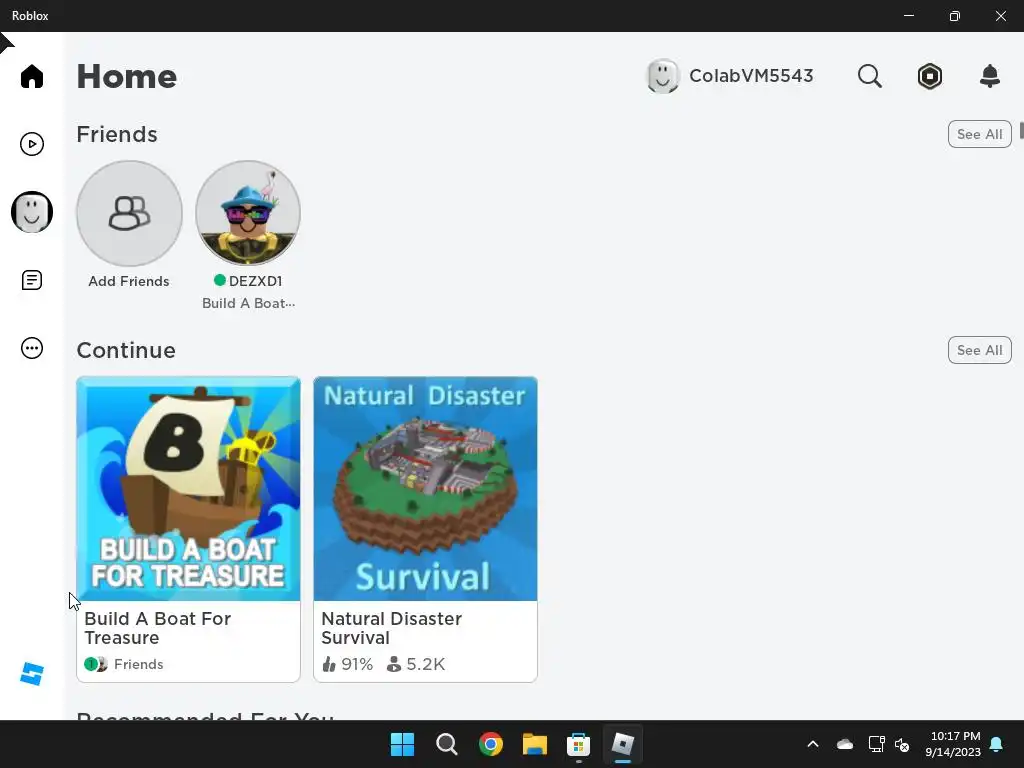The height and width of the screenshot is (768, 1024).
Task: Click OneDrive cloud tray icon
Action: pos(844,744)
